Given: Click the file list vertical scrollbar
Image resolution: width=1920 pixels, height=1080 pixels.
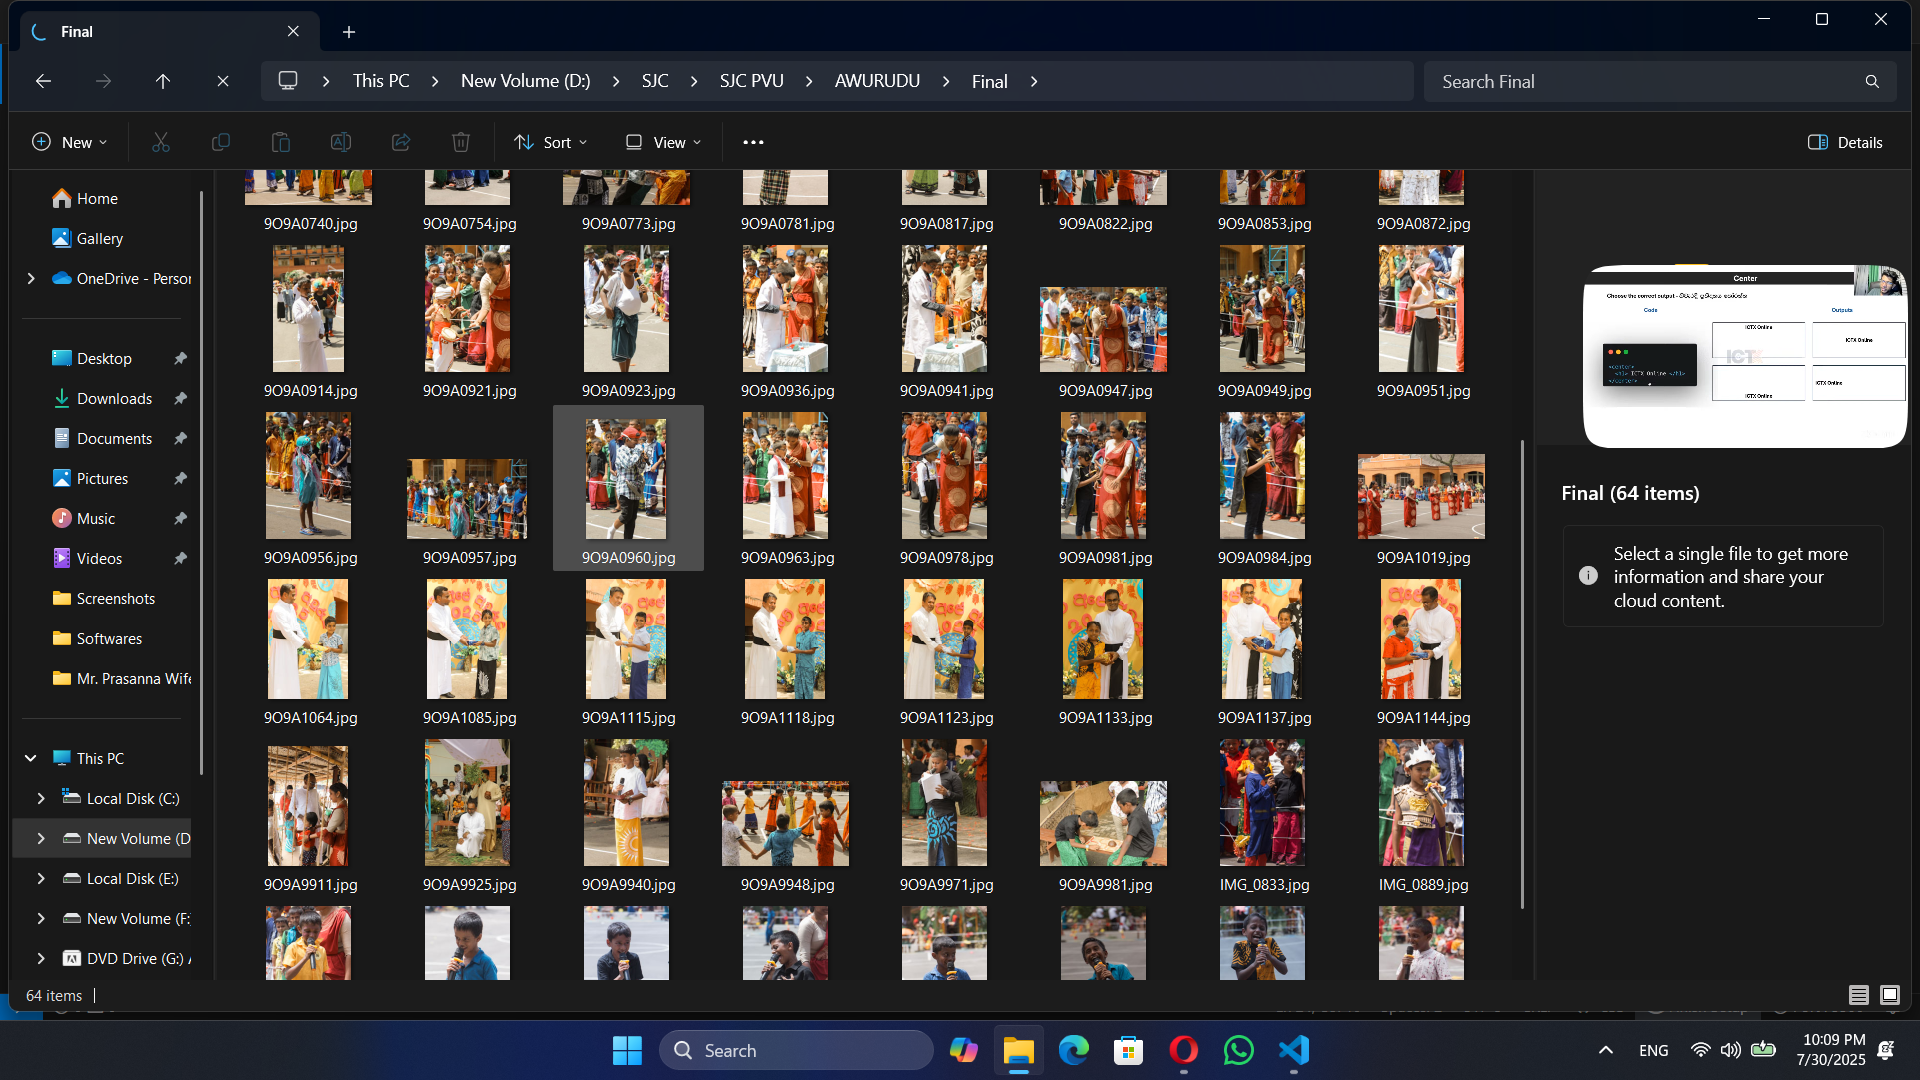Looking at the screenshot, I should 1522,673.
